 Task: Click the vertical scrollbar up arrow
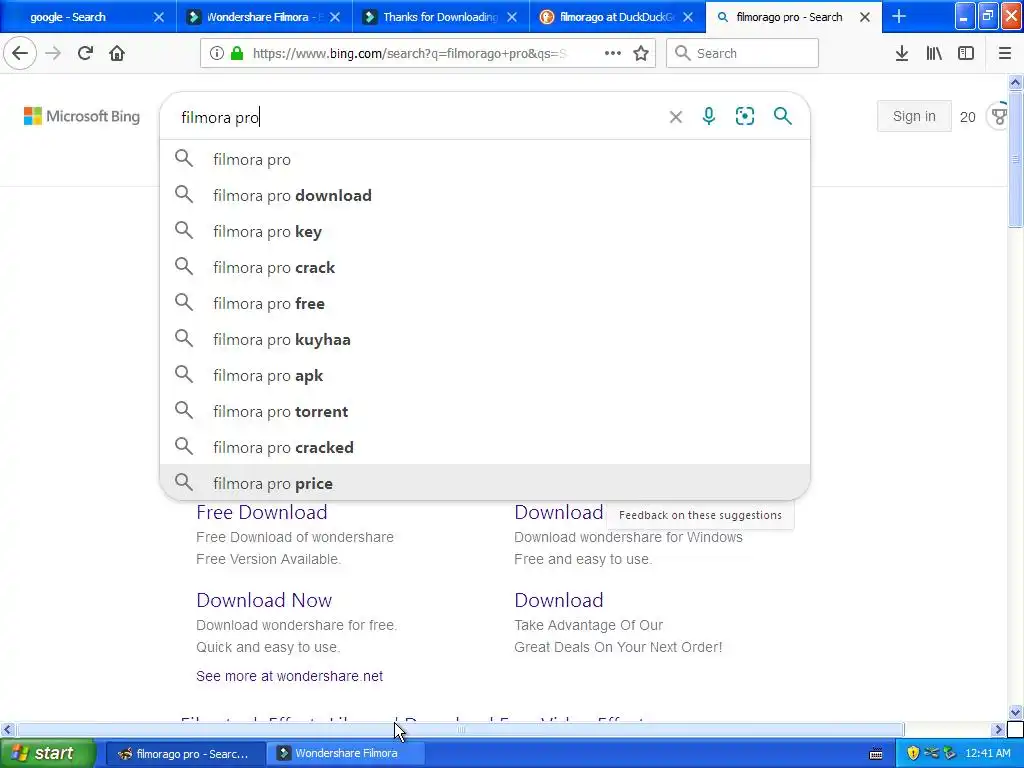click(1015, 82)
